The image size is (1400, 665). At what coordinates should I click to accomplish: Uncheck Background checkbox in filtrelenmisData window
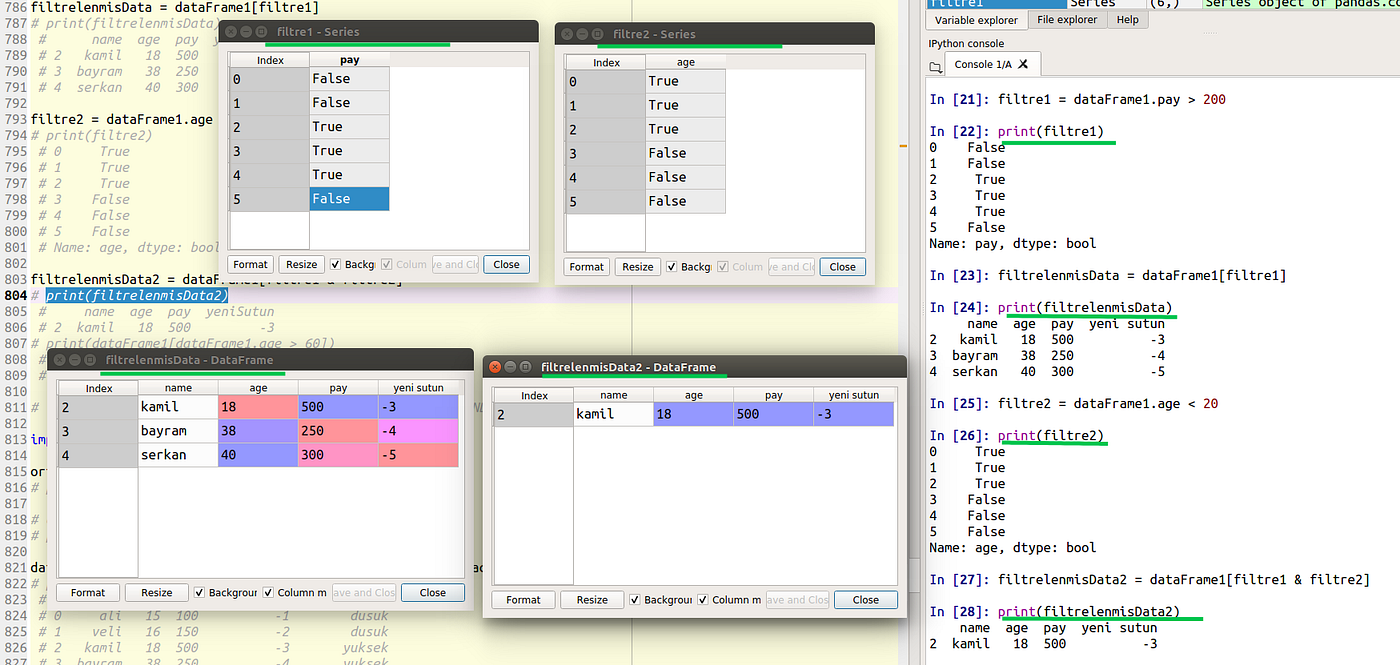200,592
